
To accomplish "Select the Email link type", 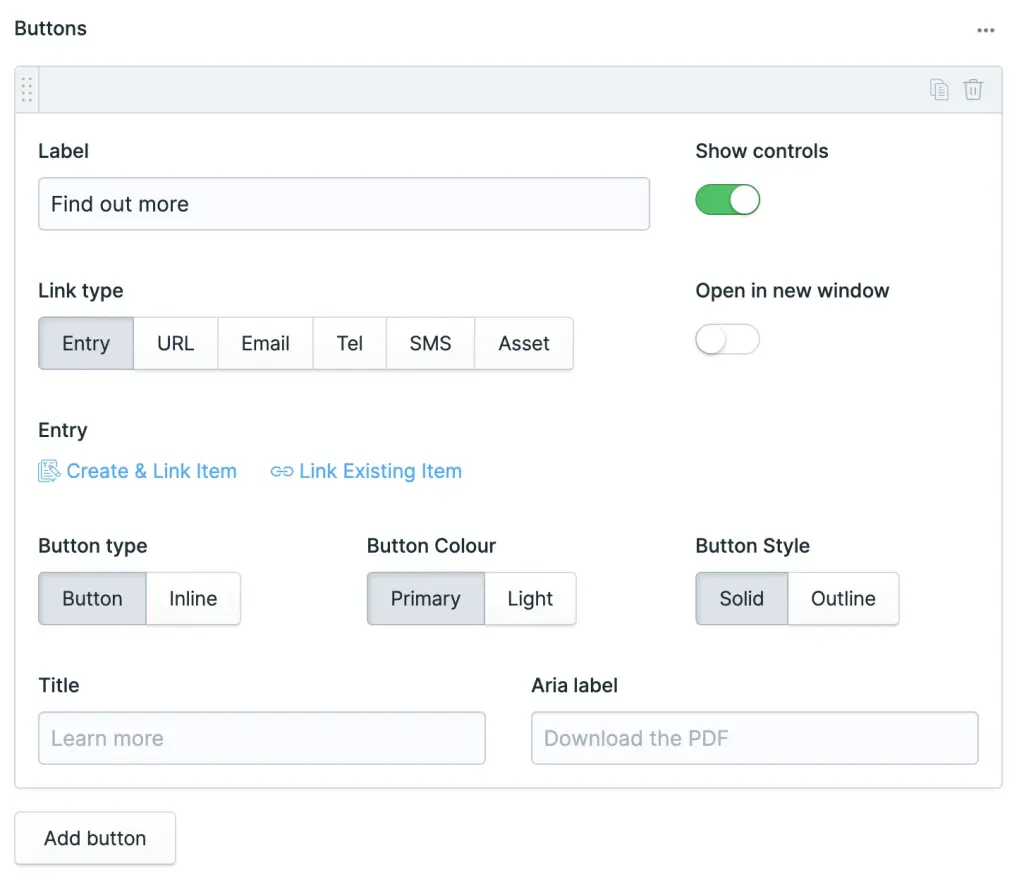I will pyautogui.click(x=265, y=343).
